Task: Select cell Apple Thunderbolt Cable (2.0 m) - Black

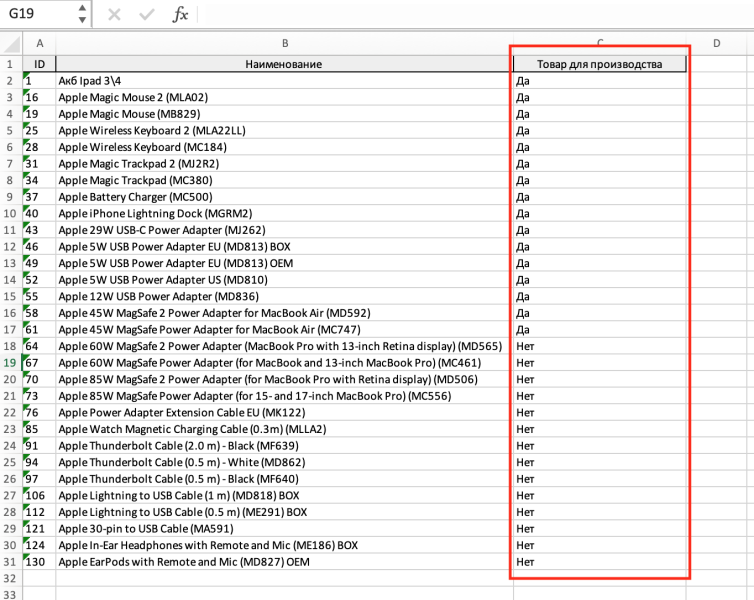Action: coord(285,446)
